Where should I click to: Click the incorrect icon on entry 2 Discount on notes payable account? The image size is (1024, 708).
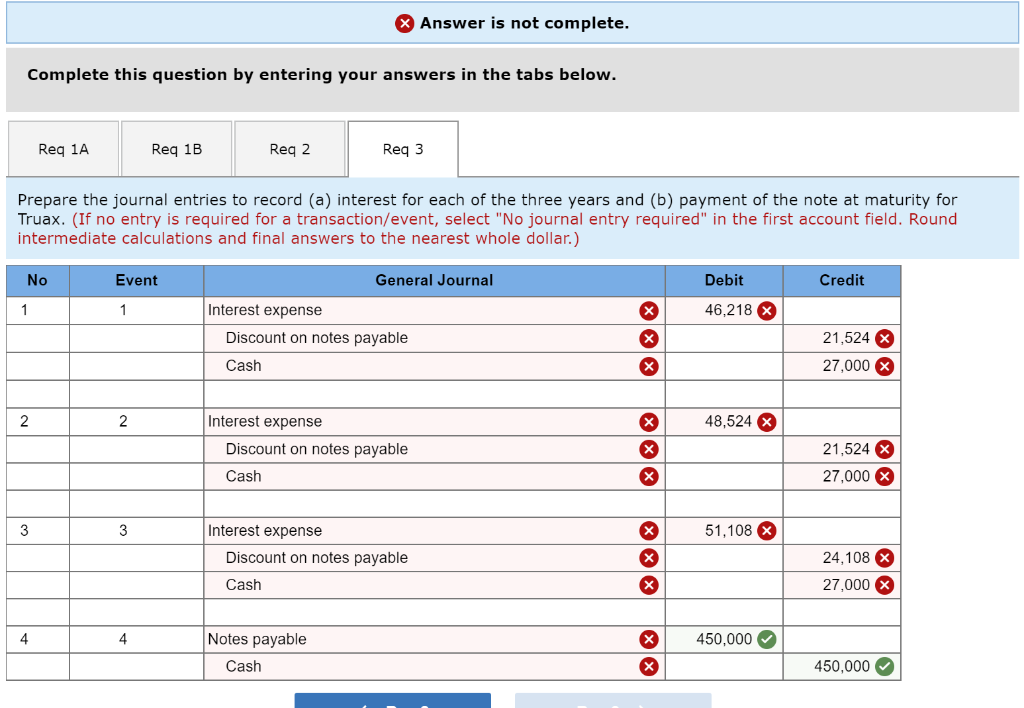coord(648,449)
